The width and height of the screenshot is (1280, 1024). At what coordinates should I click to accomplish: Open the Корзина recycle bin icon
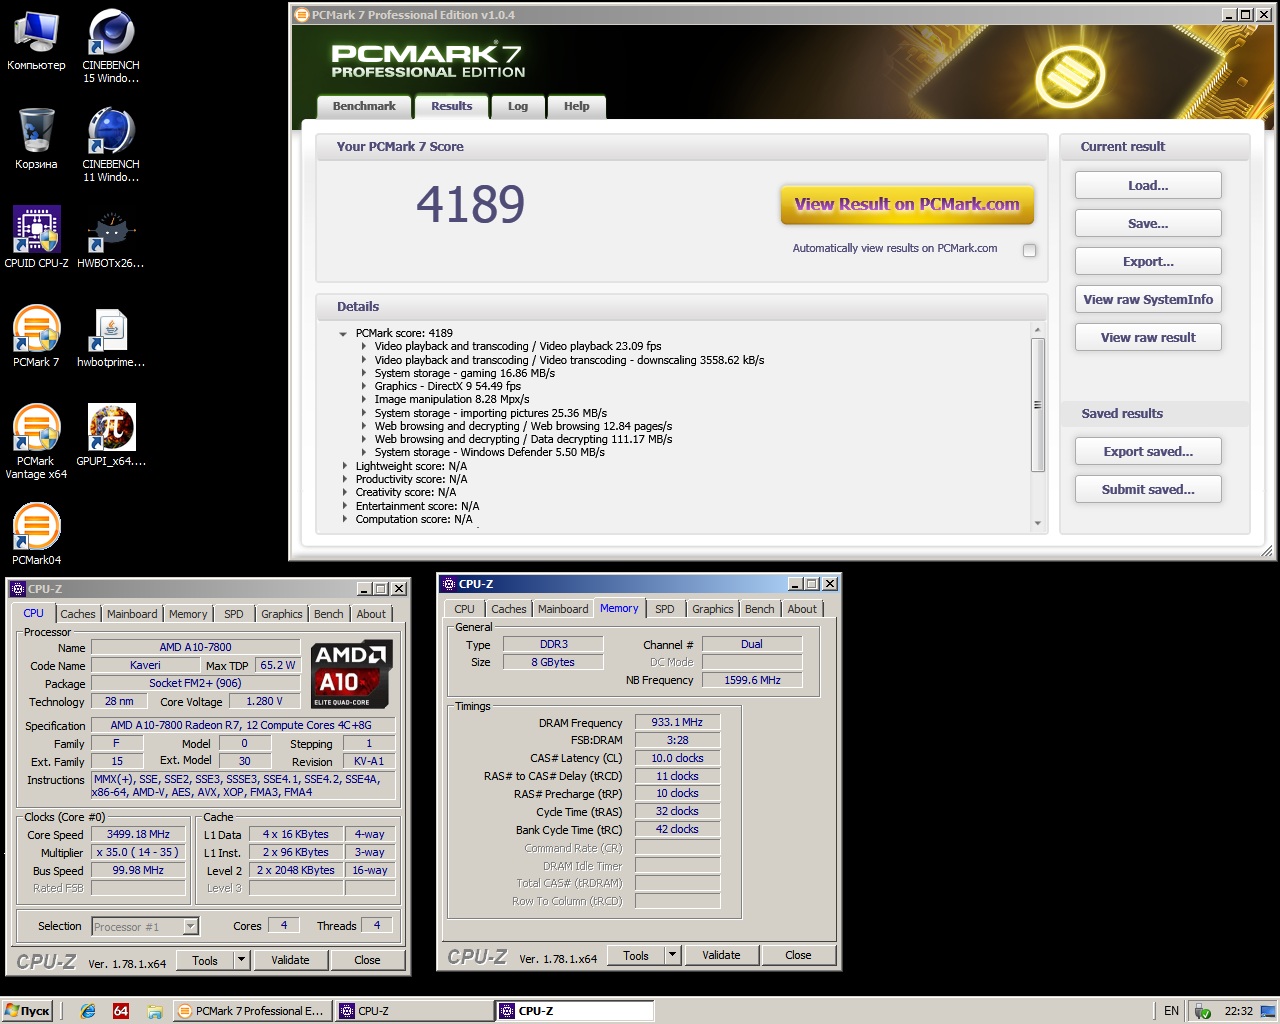36,138
